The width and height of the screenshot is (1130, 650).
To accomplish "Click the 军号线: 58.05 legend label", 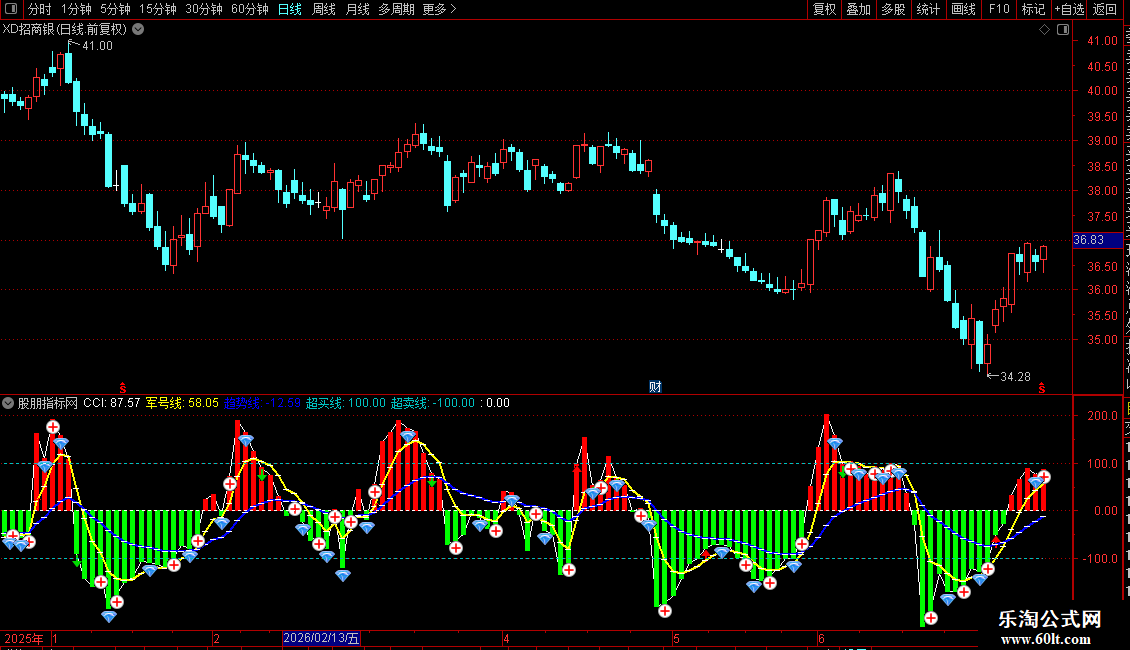I will 182,403.
